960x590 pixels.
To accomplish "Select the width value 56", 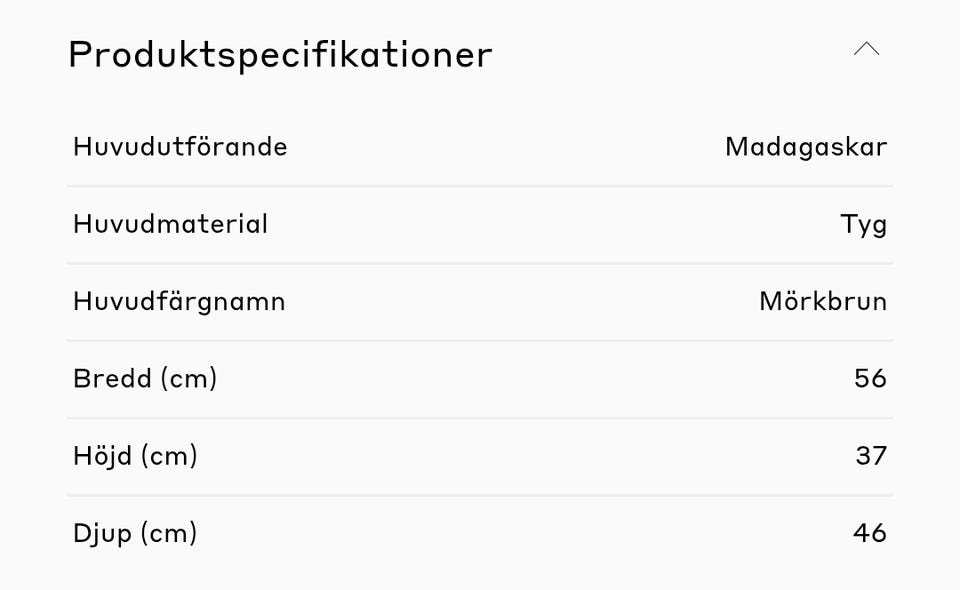I will point(870,378).
